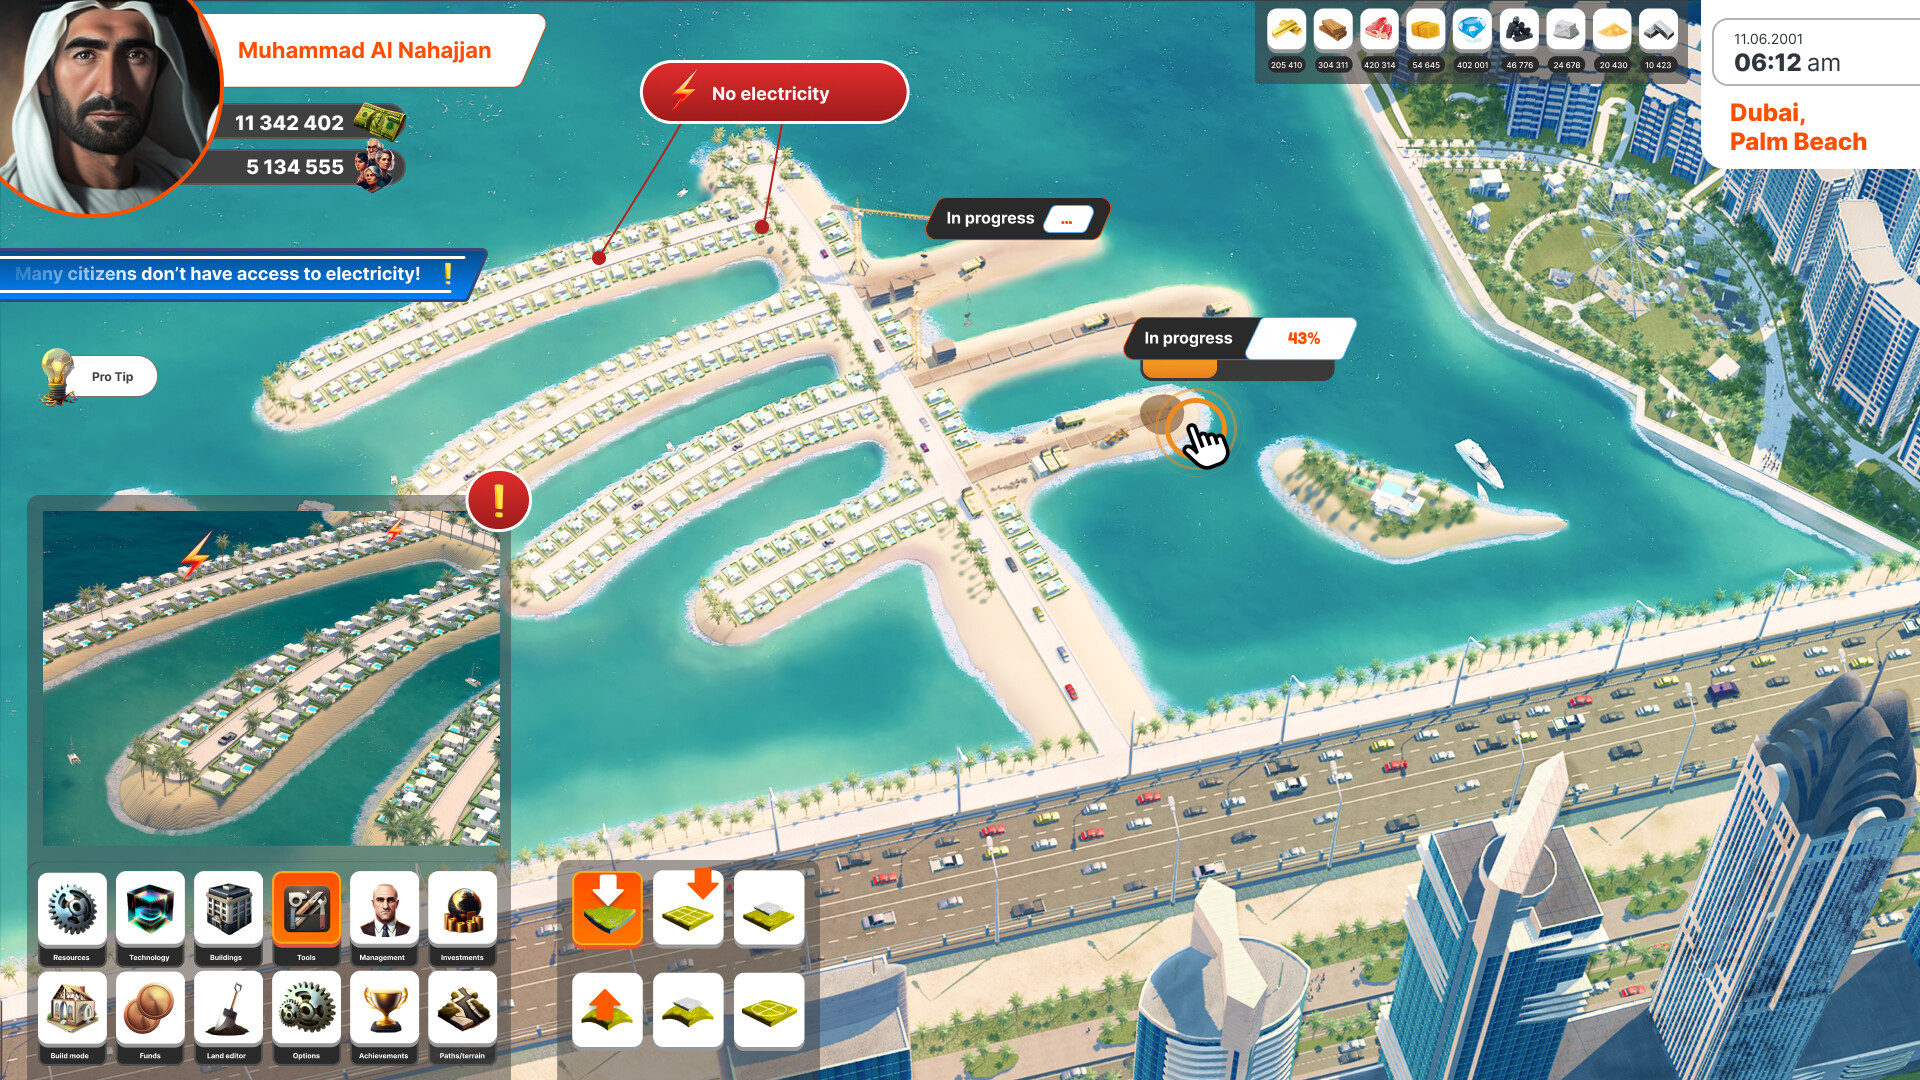
Task: Open the Pro Tip hint panel
Action: (x=112, y=376)
